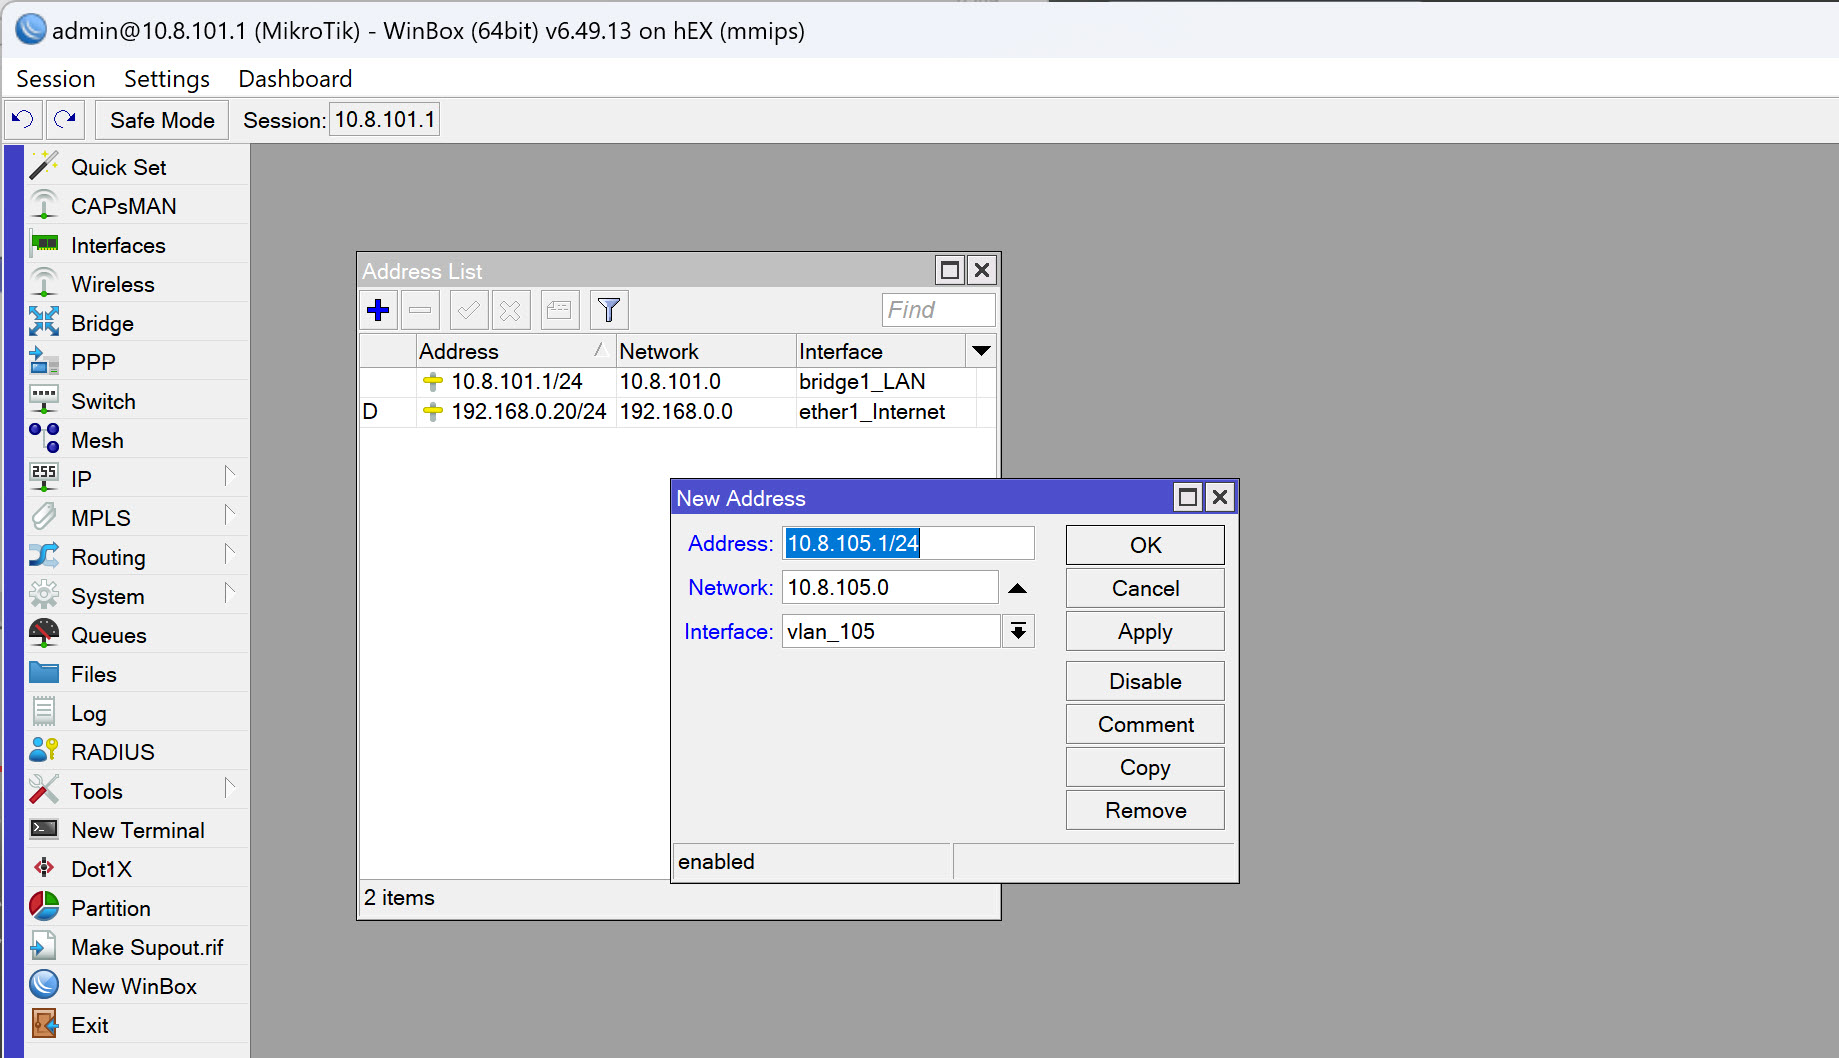The height and width of the screenshot is (1058, 1839).
Task: Open the Interface column filter dropdown
Action: pos(981,351)
